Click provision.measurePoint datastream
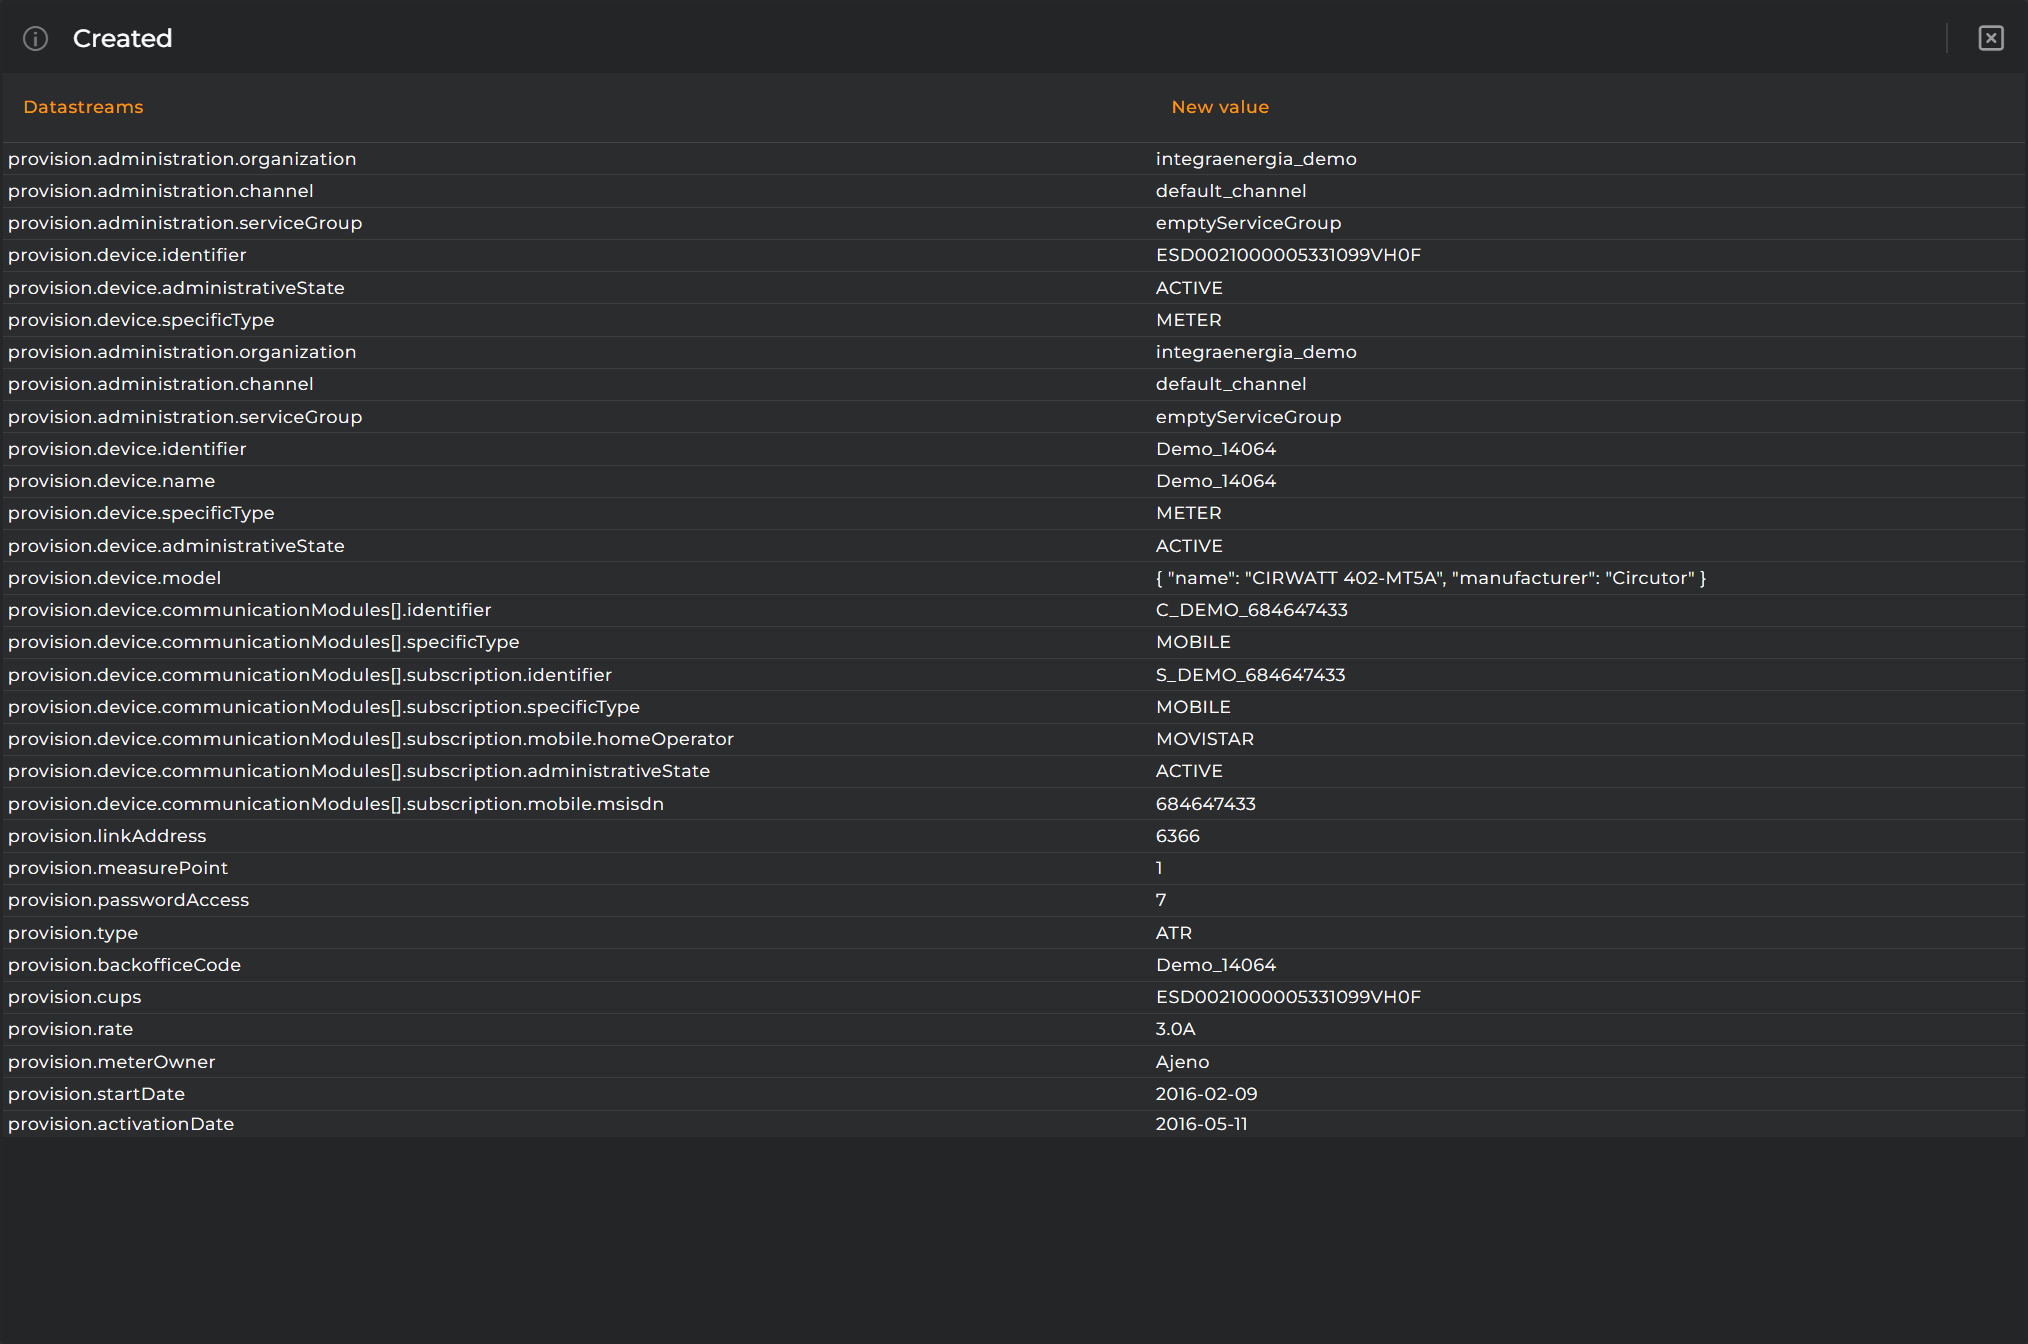This screenshot has height=1344, width=2028. pos(118,868)
